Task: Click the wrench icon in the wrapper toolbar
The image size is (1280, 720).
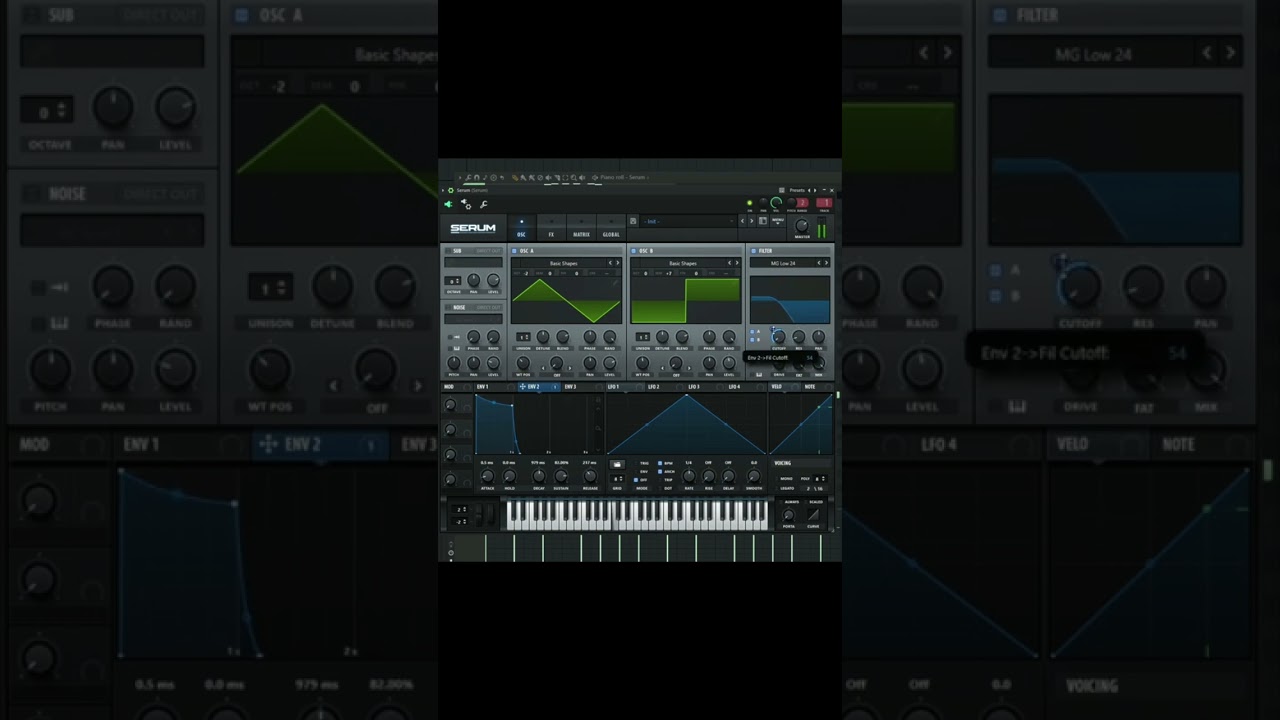Action: (484, 204)
